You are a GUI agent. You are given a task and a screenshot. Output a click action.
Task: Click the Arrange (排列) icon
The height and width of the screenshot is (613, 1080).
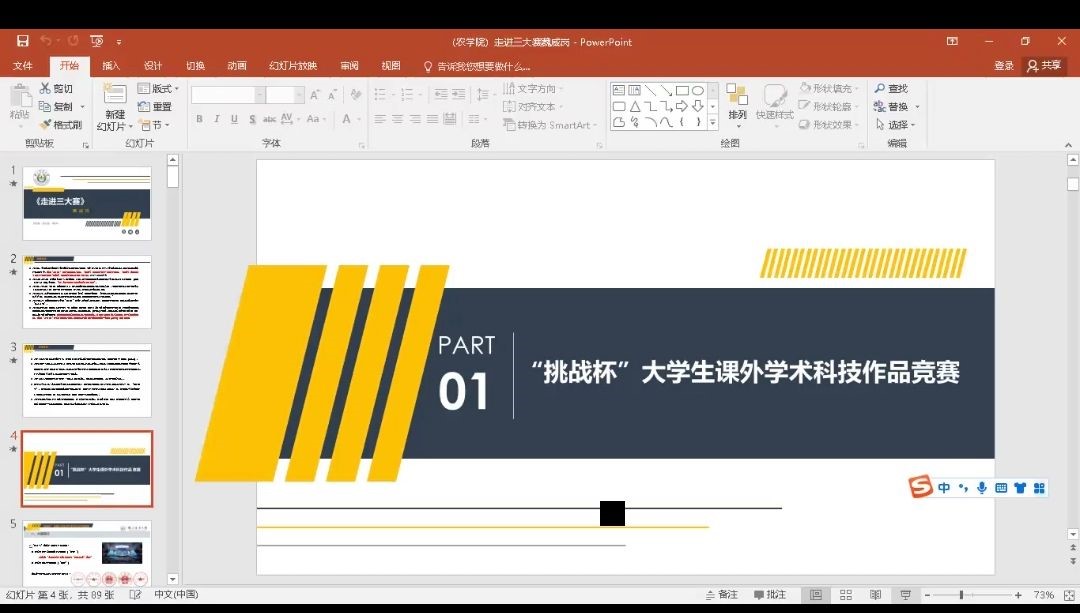click(737, 102)
